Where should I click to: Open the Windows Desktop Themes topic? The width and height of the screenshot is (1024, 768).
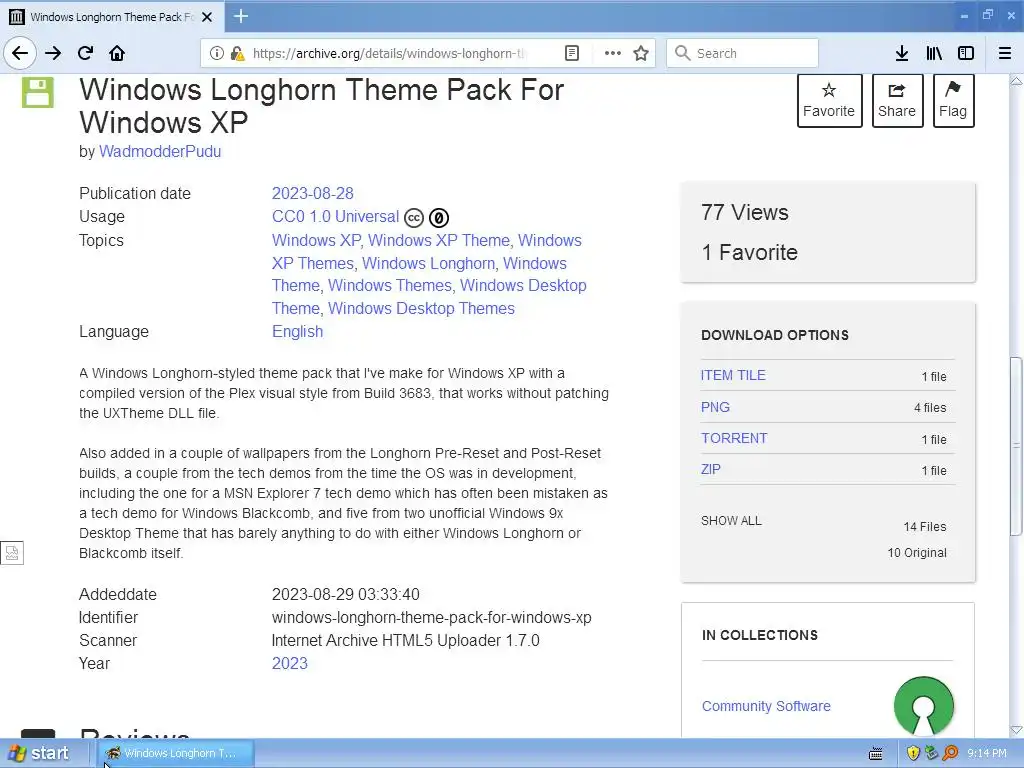click(x=421, y=308)
